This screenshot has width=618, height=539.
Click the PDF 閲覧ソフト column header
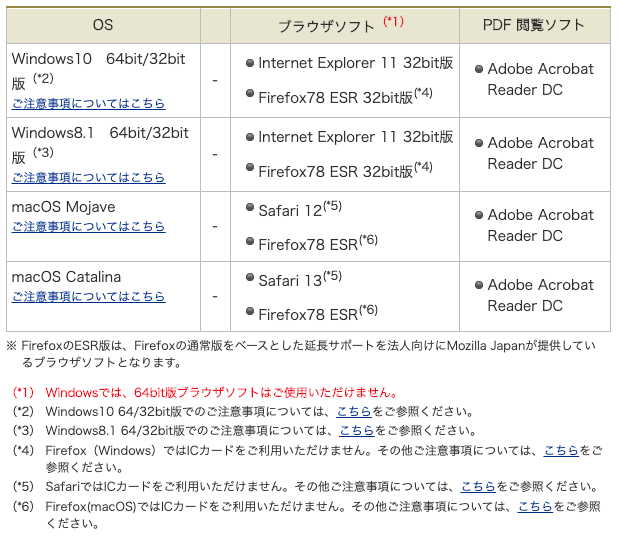click(534, 24)
